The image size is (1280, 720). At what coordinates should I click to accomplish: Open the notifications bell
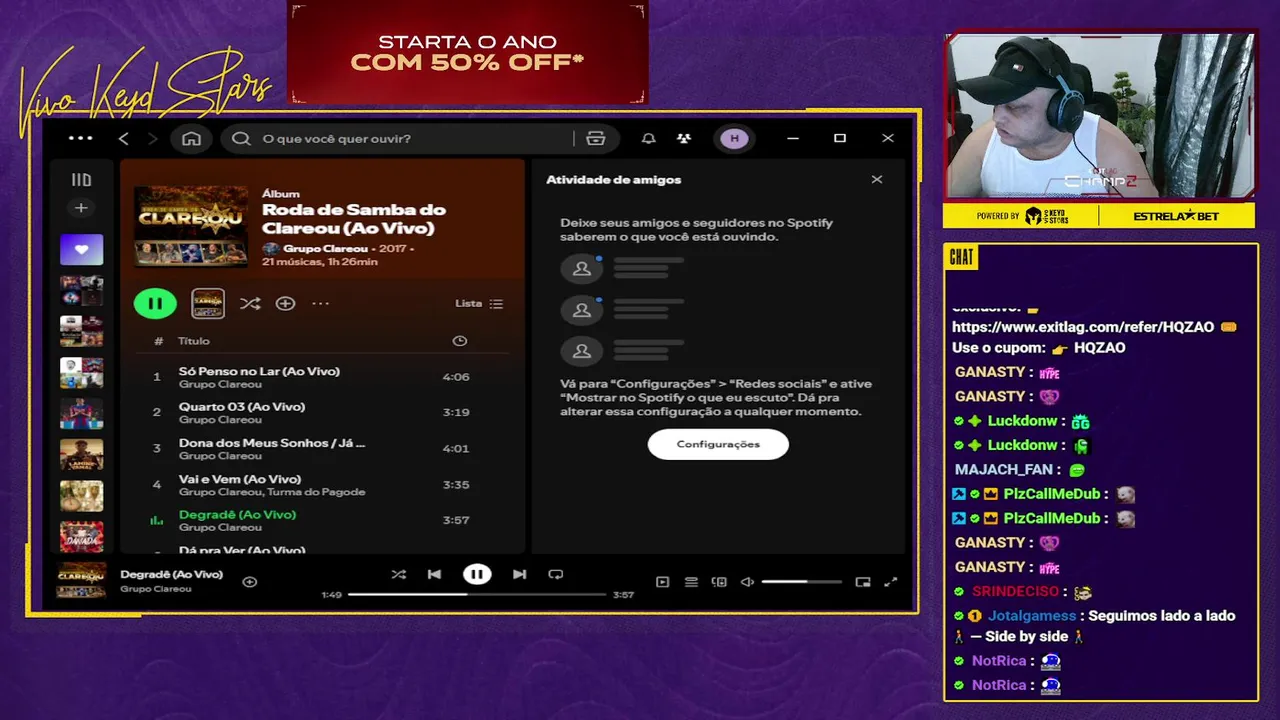(x=648, y=138)
